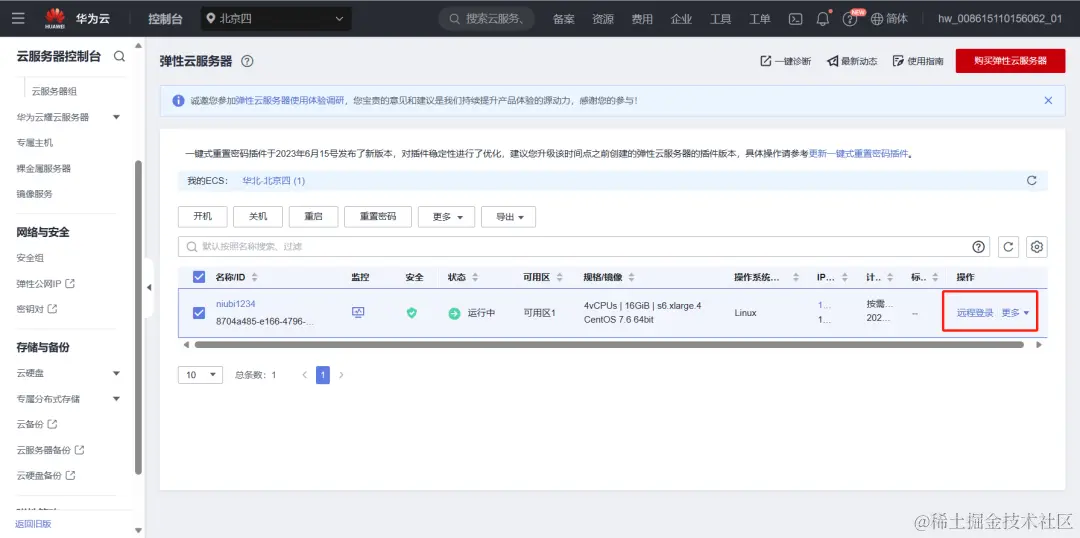The height and width of the screenshot is (538, 1080).
Task: Open 使用指南 link
Action: pos(918,61)
